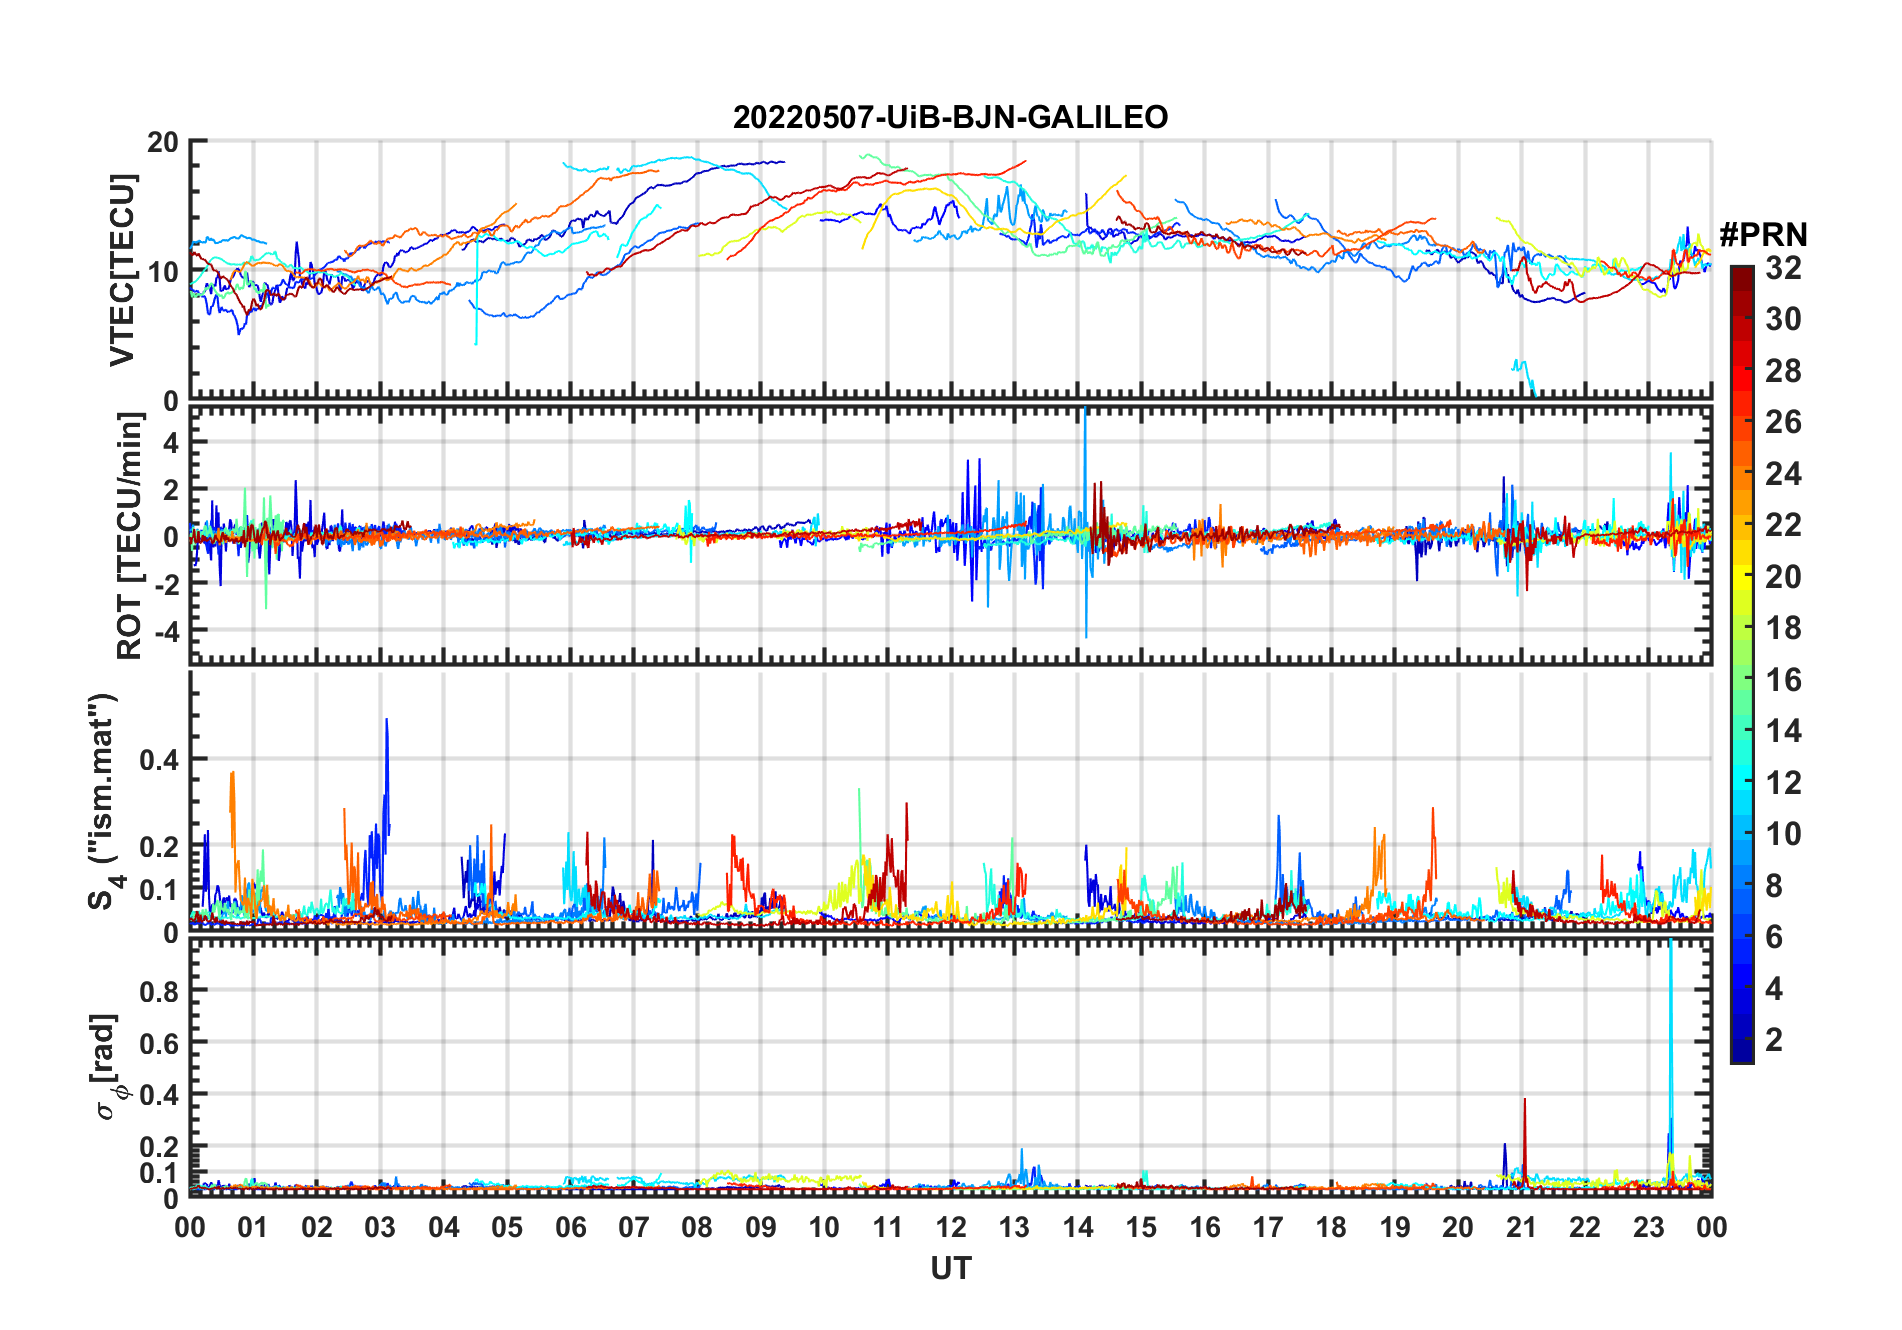The height and width of the screenshot is (1330, 1902).
Task: Click the 0.8 tick label on the sigma-phi axis
Action: click(158, 991)
